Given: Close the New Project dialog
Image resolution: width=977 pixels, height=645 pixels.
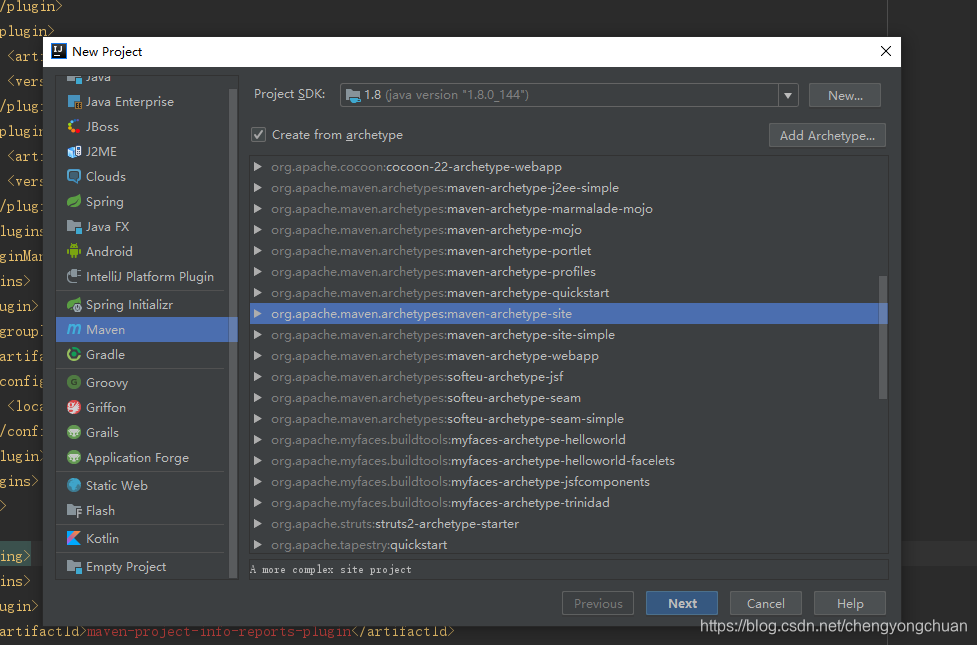Looking at the screenshot, I should (x=885, y=51).
